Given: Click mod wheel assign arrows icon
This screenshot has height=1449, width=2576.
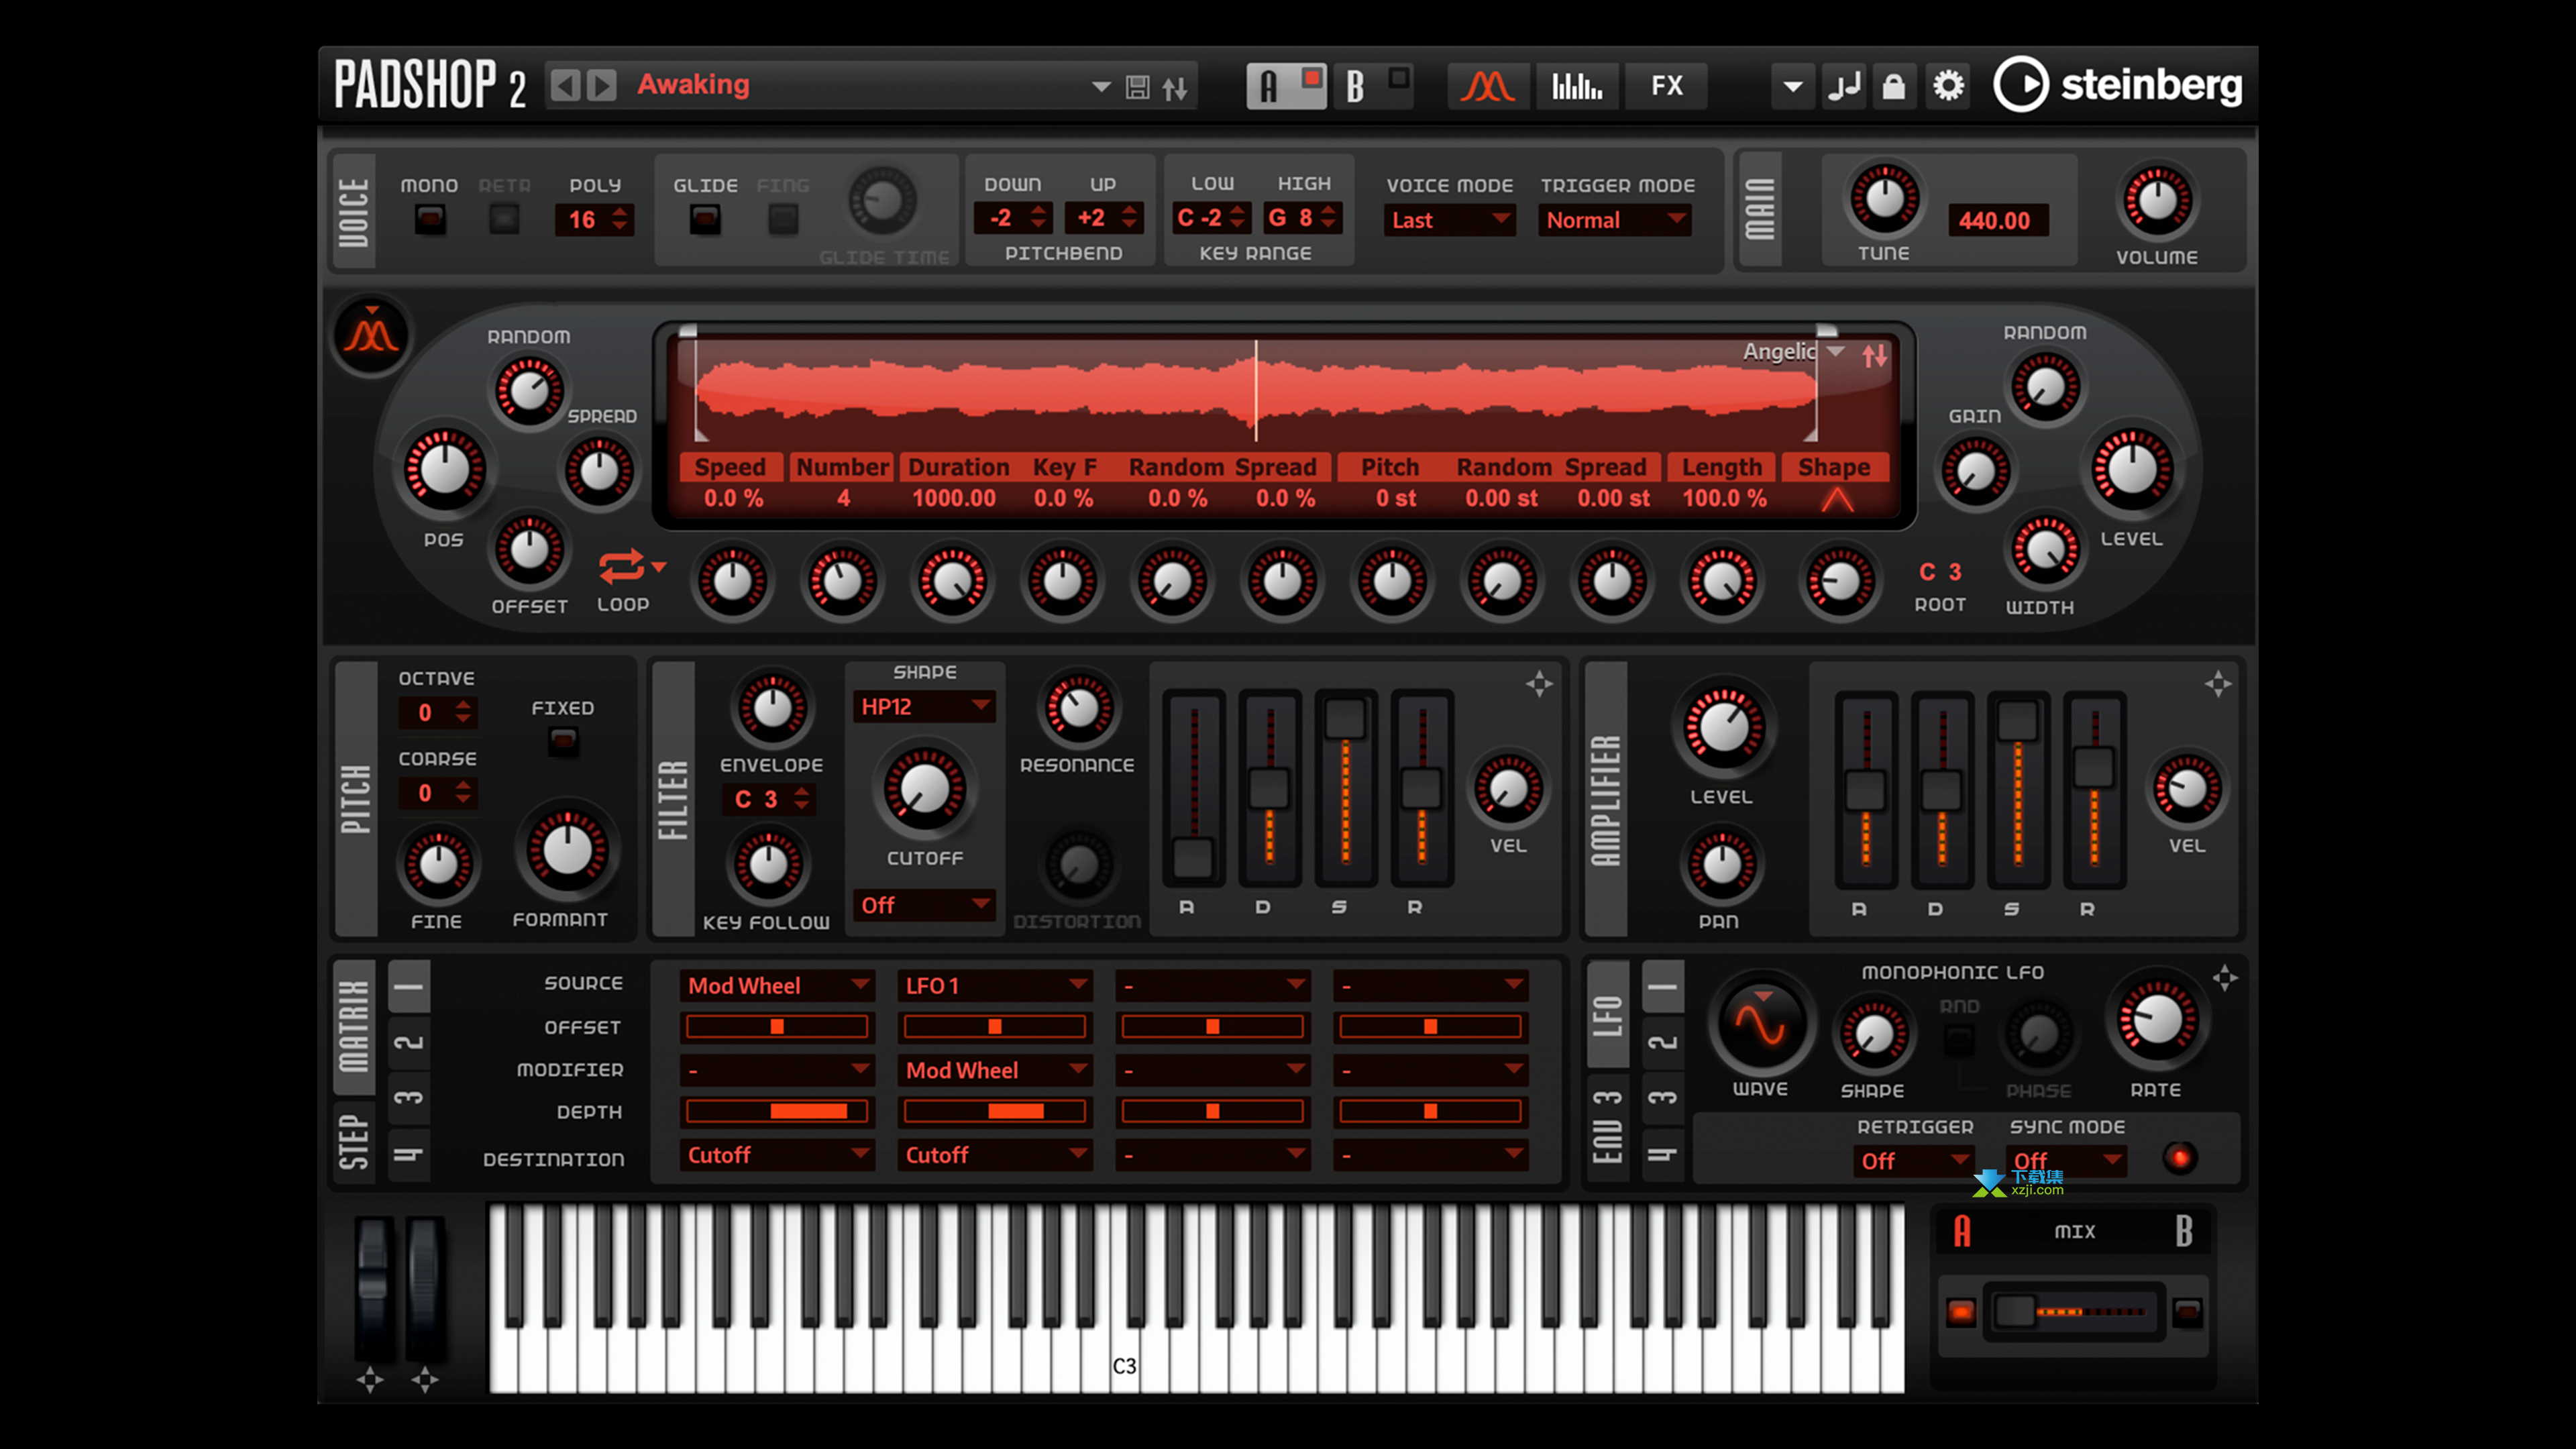Looking at the screenshot, I should tap(425, 1380).
